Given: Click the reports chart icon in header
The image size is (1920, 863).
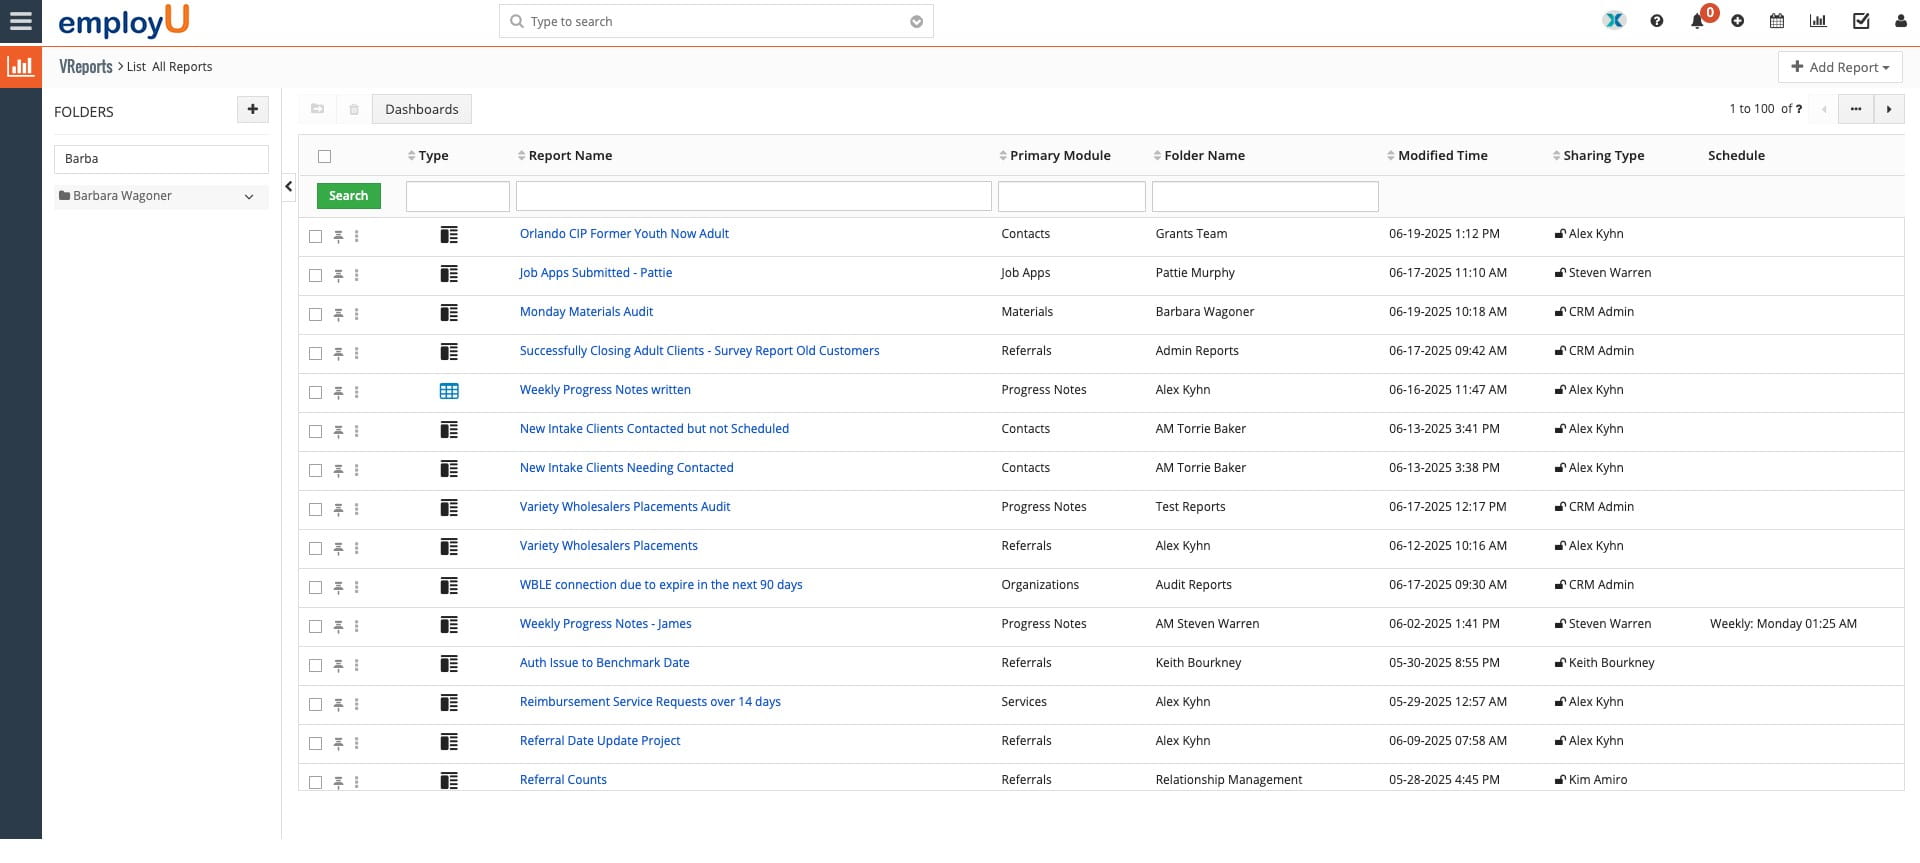Looking at the screenshot, I should 1818,21.
